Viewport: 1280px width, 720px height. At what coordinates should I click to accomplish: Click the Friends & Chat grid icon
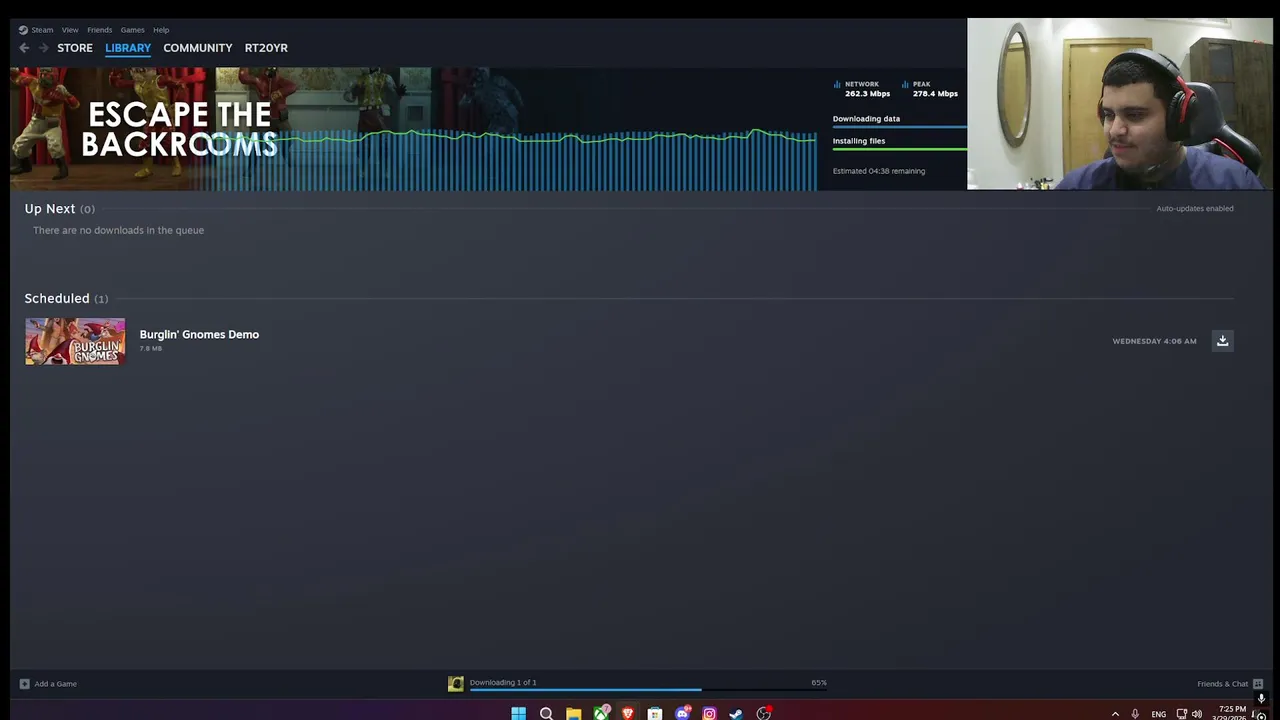coord(1258,684)
